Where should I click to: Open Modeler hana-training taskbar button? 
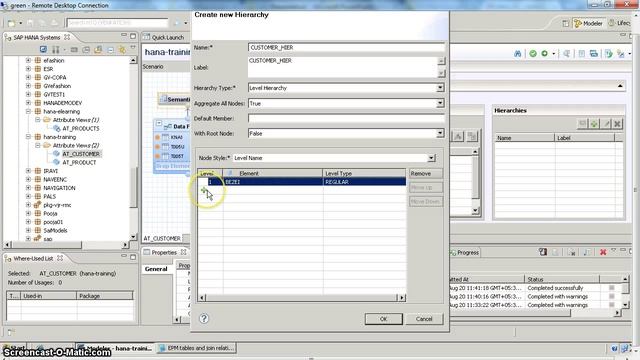pyautogui.click(x=116, y=349)
